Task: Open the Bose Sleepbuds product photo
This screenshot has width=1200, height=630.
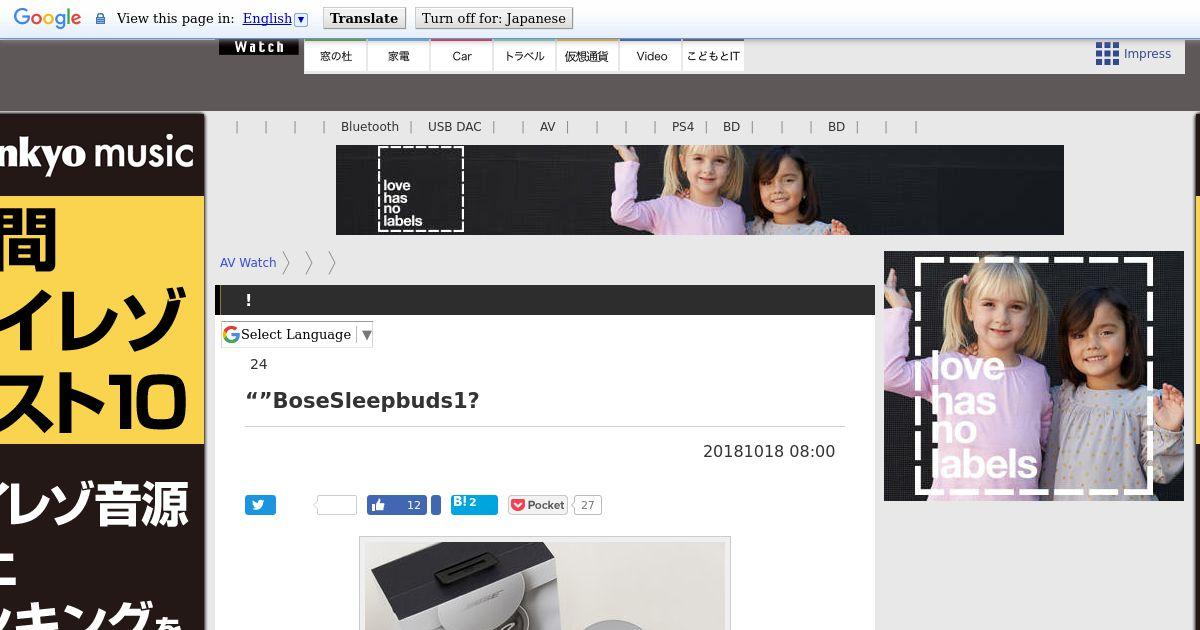Action: [x=545, y=584]
